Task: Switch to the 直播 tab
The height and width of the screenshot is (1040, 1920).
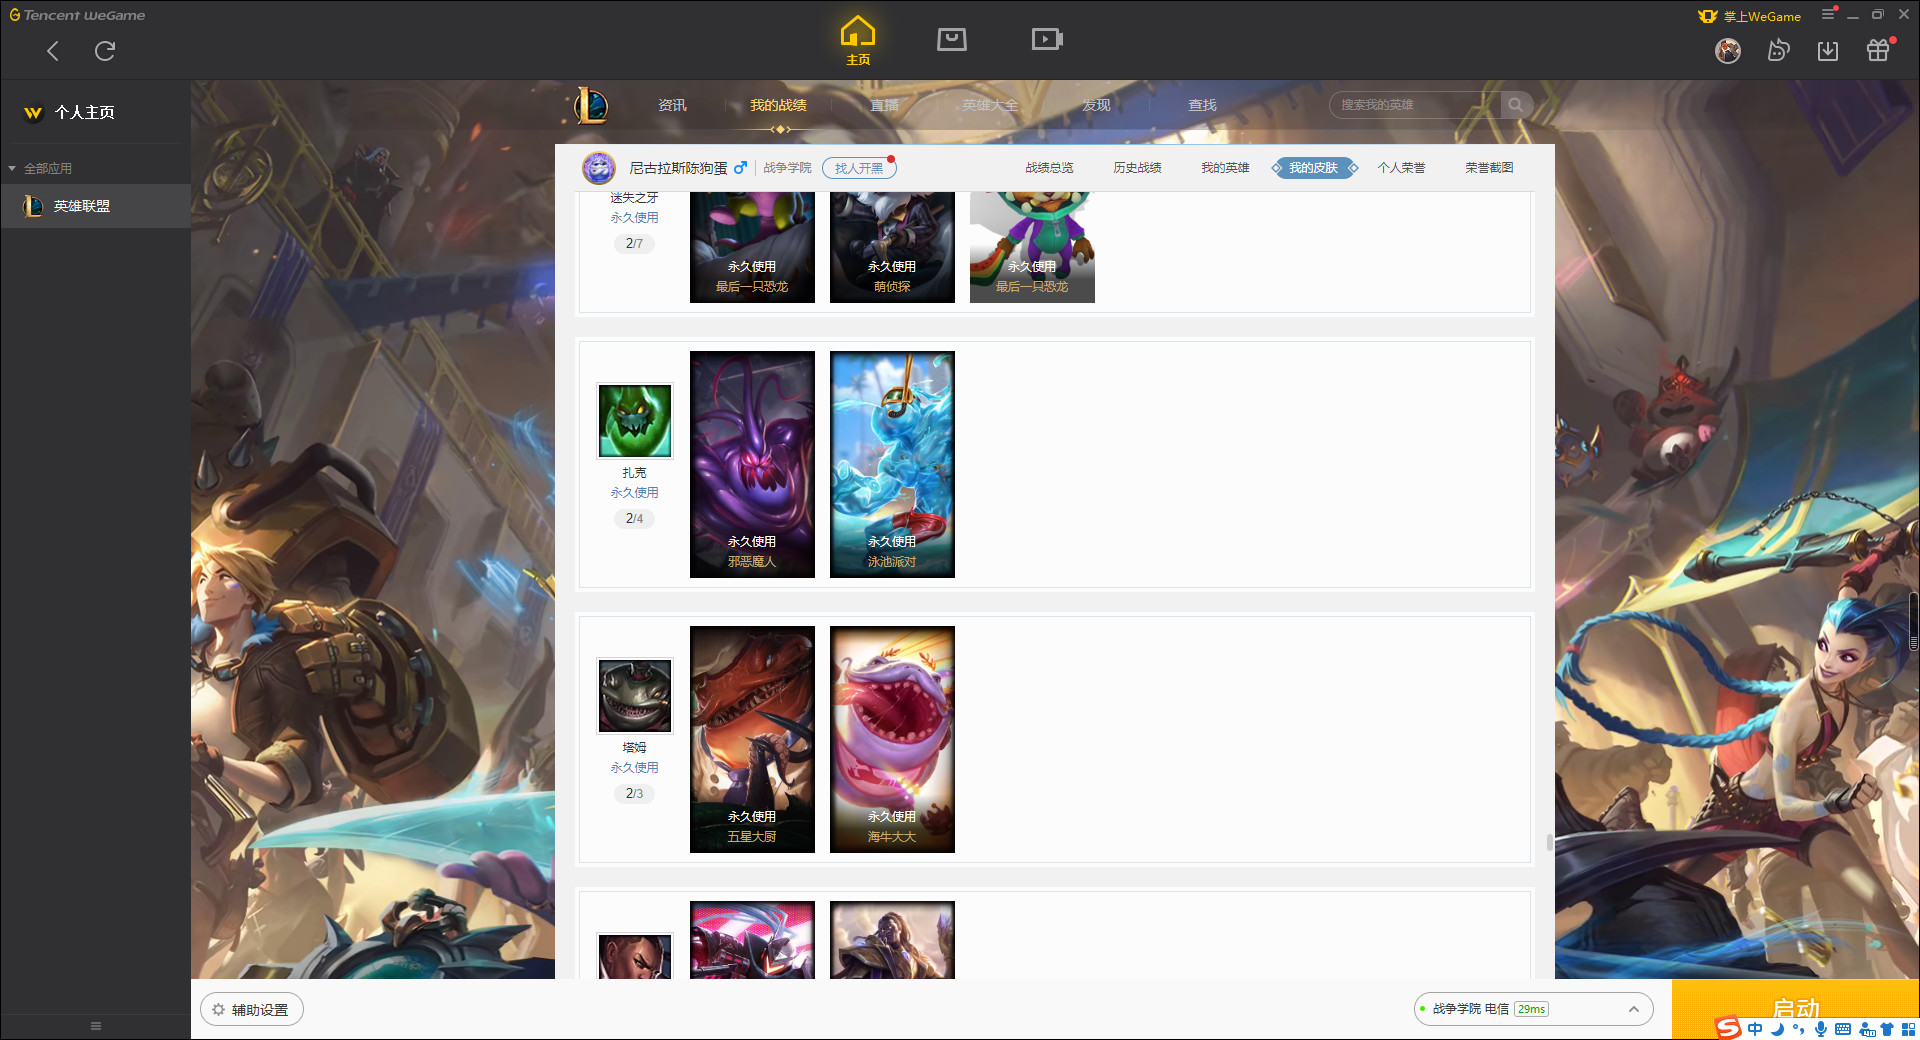Action: click(884, 105)
